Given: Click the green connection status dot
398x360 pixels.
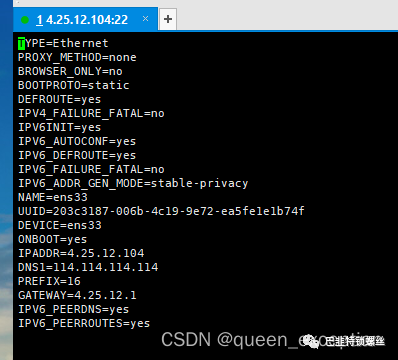Looking at the screenshot, I should (25, 20).
